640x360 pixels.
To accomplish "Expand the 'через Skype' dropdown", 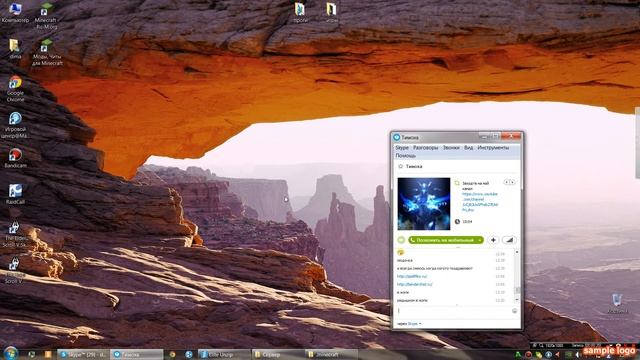I will (x=409, y=324).
